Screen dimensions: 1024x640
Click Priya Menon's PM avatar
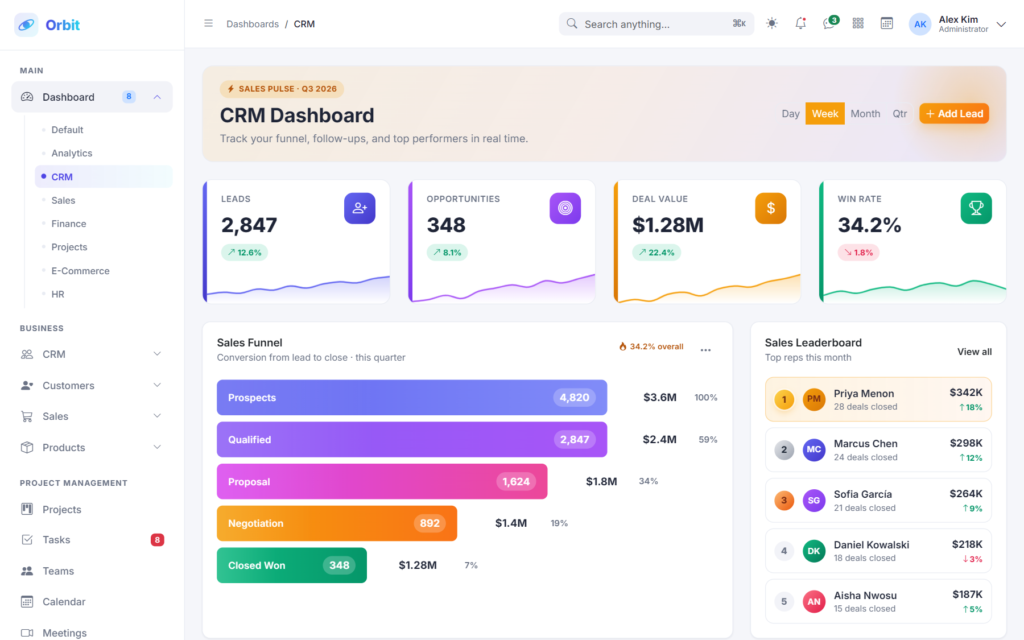point(814,400)
